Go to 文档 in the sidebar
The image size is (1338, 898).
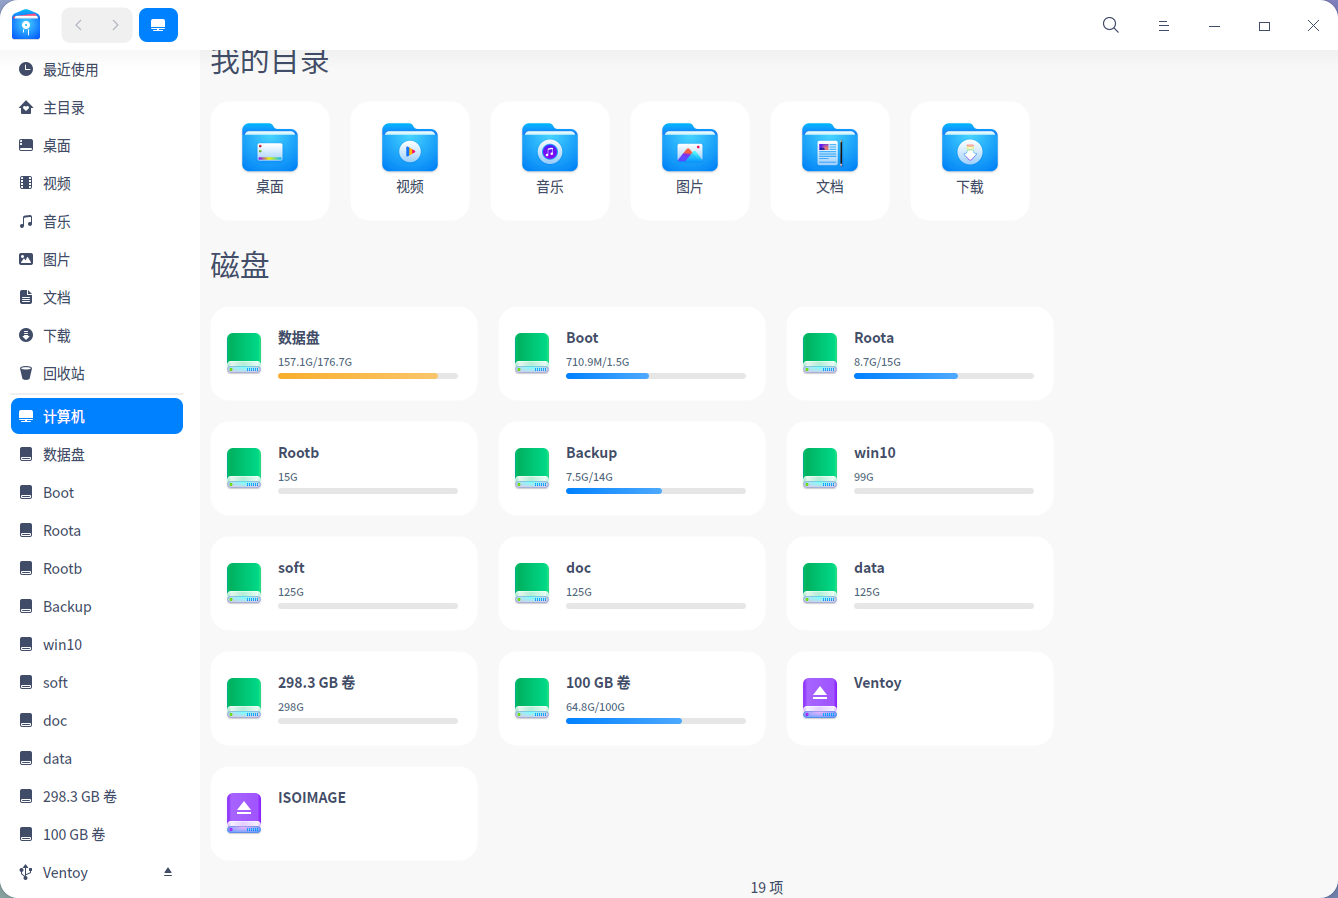click(97, 298)
